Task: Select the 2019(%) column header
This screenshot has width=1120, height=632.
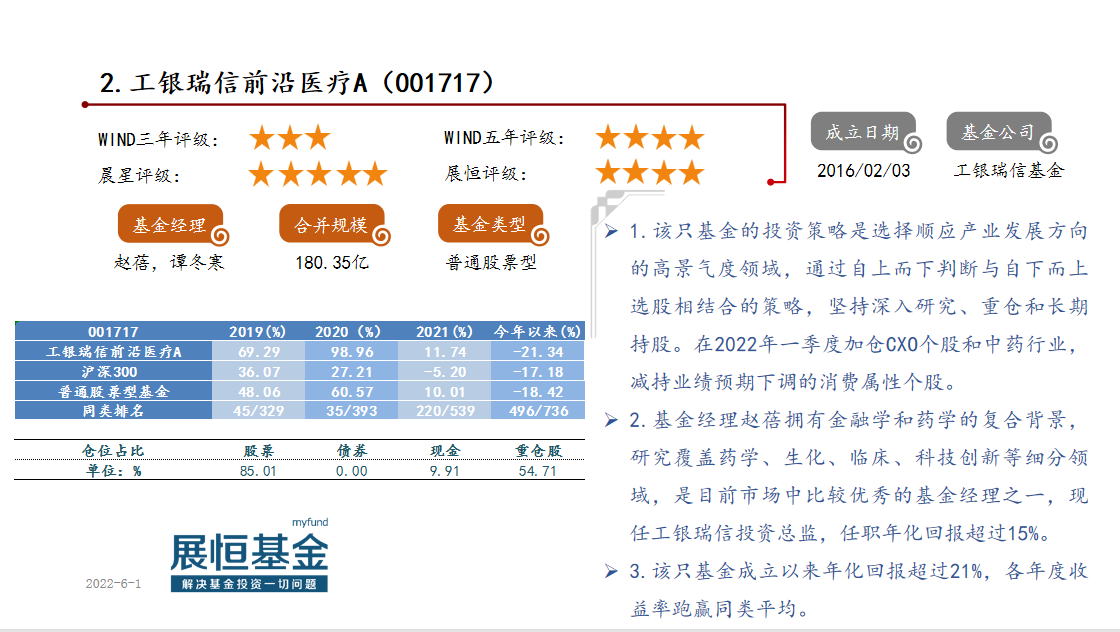Action: click(x=258, y=331)
